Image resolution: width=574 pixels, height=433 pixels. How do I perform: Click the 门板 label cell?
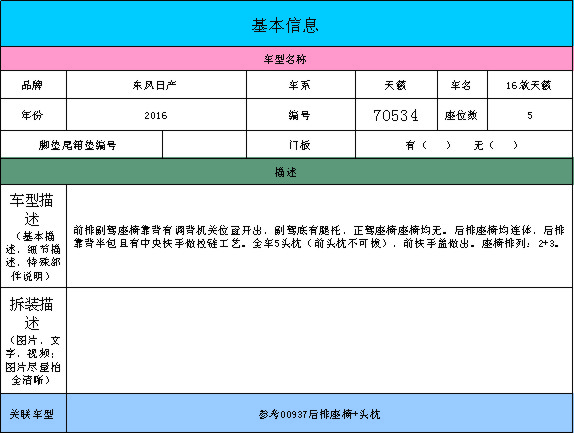301,145
